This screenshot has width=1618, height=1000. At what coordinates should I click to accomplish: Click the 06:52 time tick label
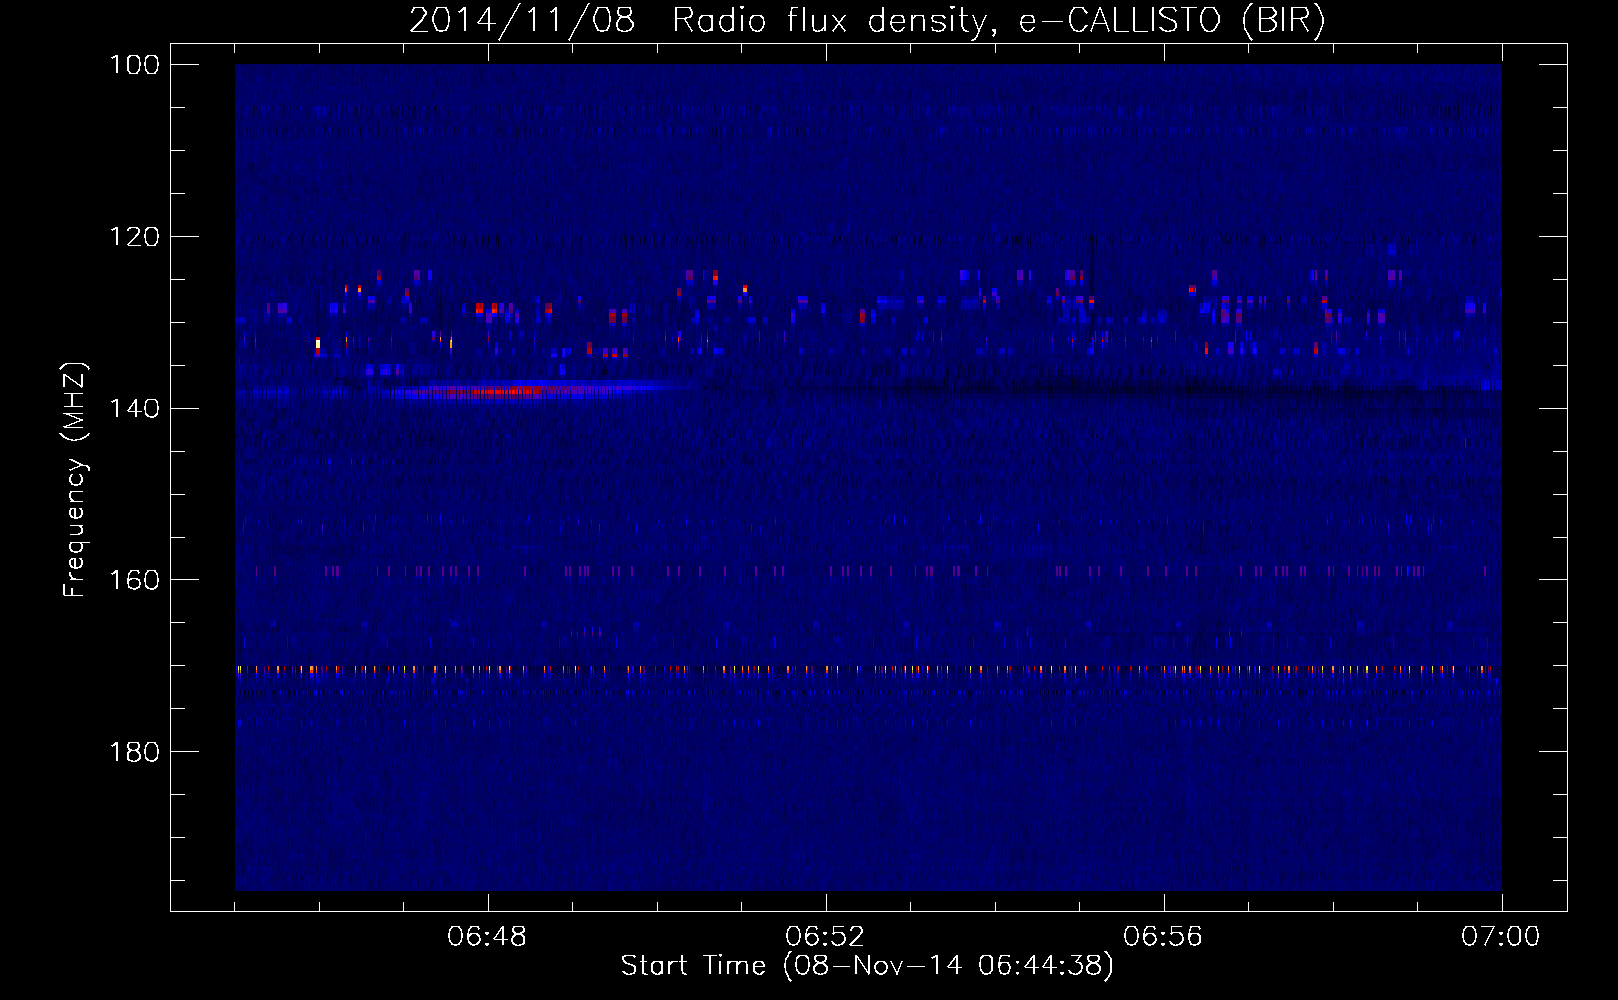tap(825, 937)
